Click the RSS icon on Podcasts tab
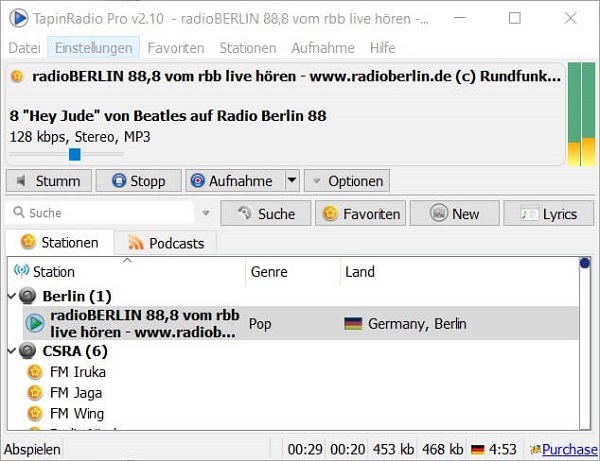The image size is (600, 461). tap(135, 243)
